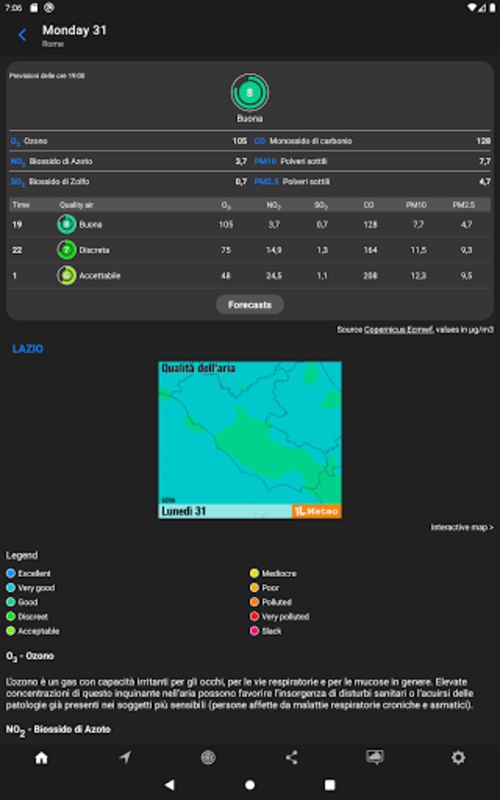Tap the Excellent blue legend swatch
Screen dimensions: 500x800
coord(11,573)
